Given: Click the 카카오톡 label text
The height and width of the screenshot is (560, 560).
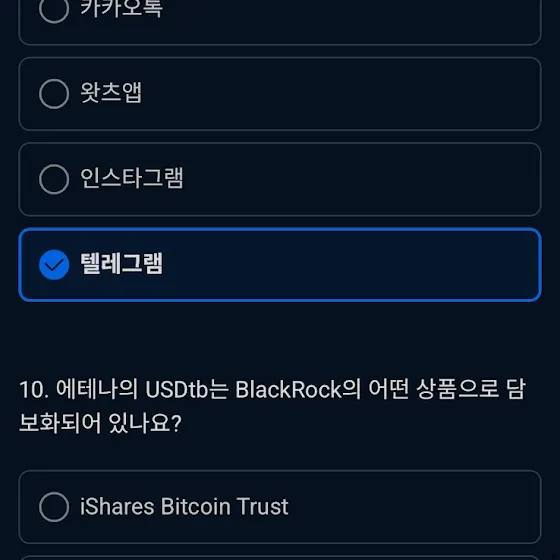Looking at the screenshot, I should pos(121,9).
